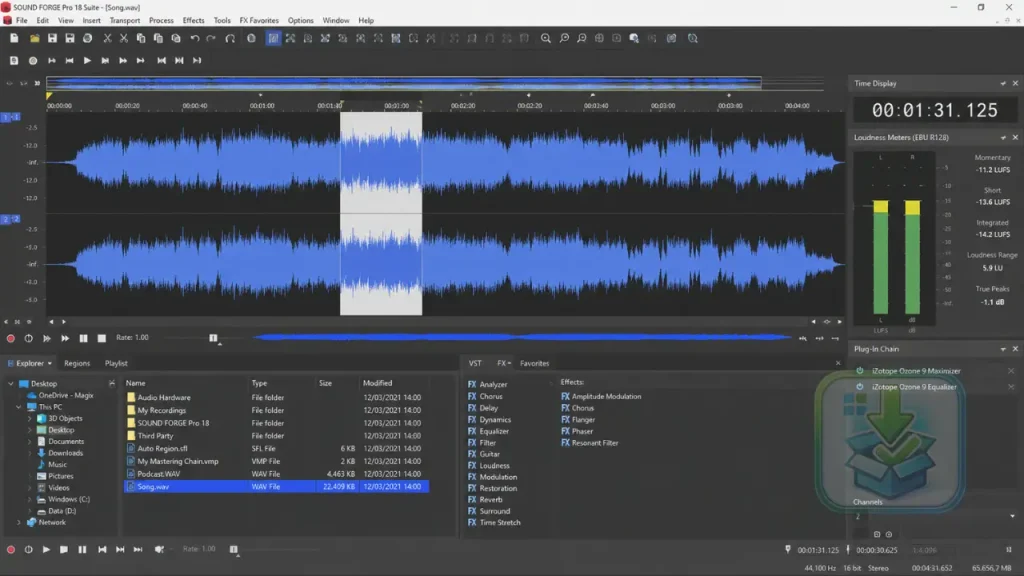This screenshot has width=1024, height=576.
Task: Click the Repeat loop arrow icon
Action: pyautogui.click(x=230, y=39)
